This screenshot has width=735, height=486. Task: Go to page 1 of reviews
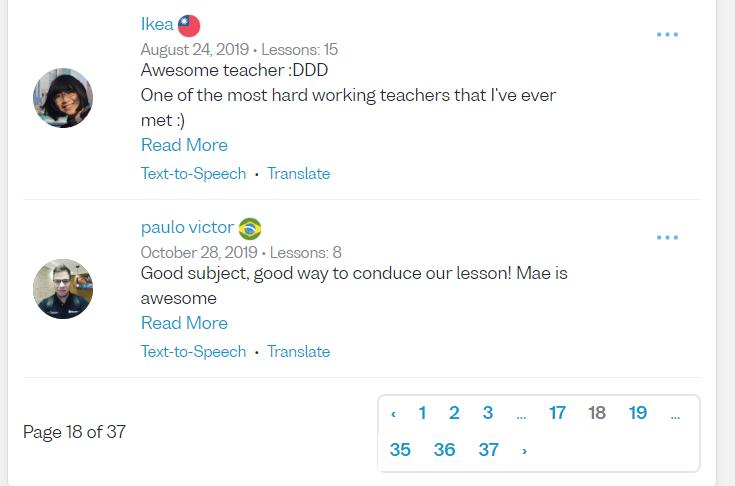pyautogui.click(x=422, y=413)
